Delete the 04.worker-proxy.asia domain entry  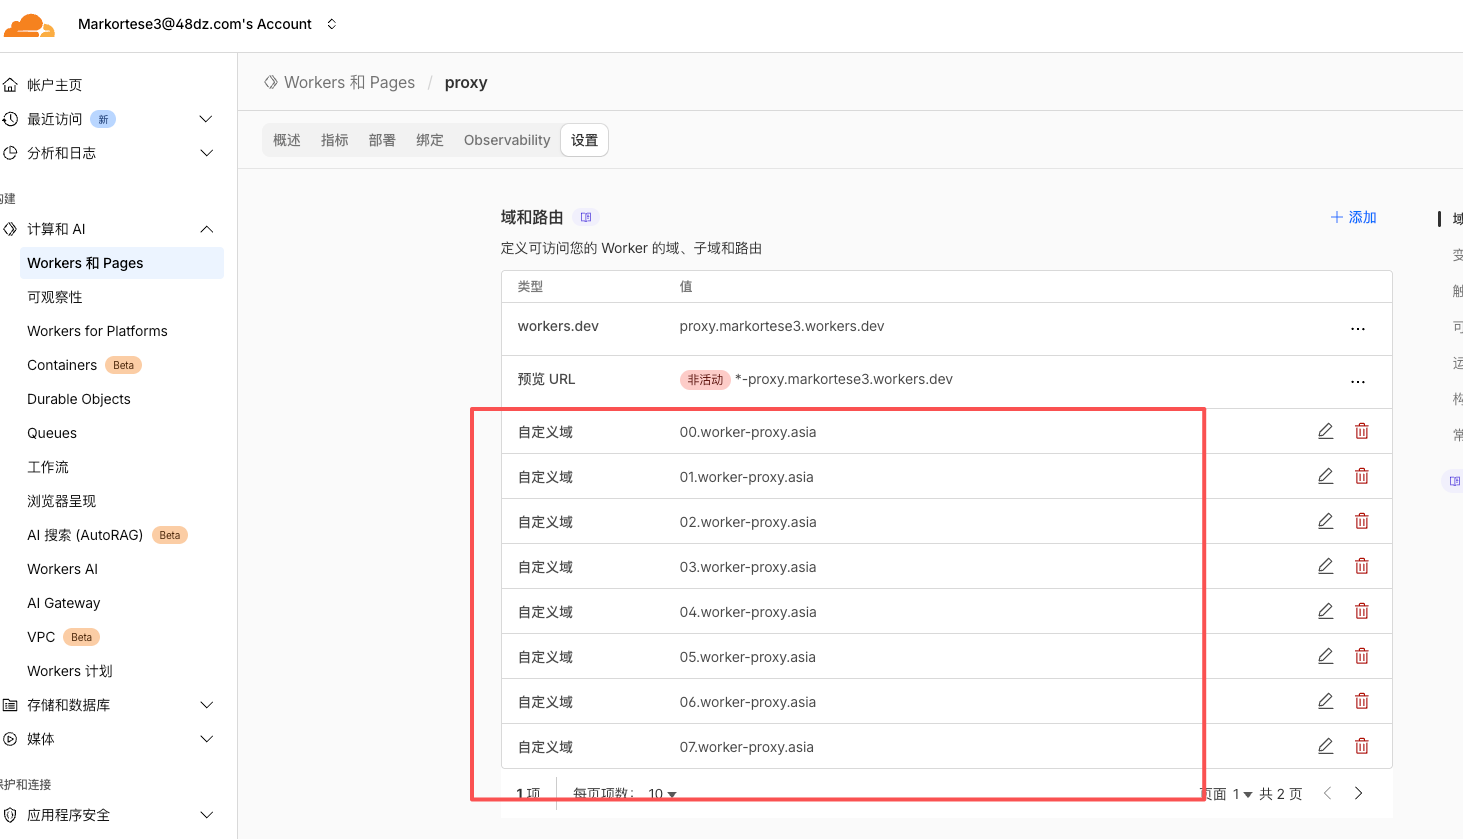[x=1361, y=611]
